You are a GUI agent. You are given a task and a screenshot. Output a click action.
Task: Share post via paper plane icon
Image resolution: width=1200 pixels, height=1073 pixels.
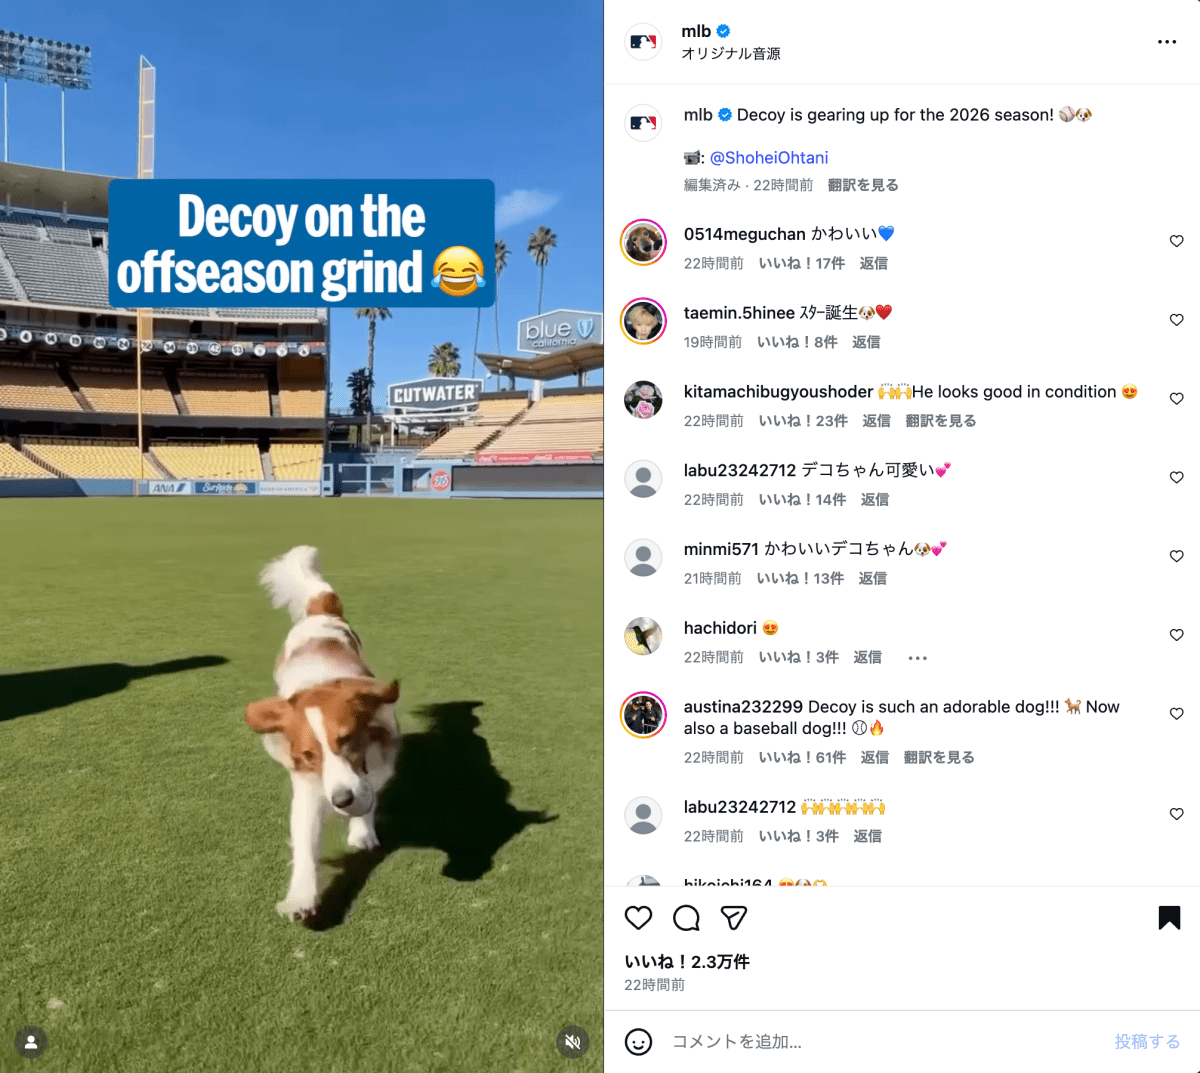734,918
